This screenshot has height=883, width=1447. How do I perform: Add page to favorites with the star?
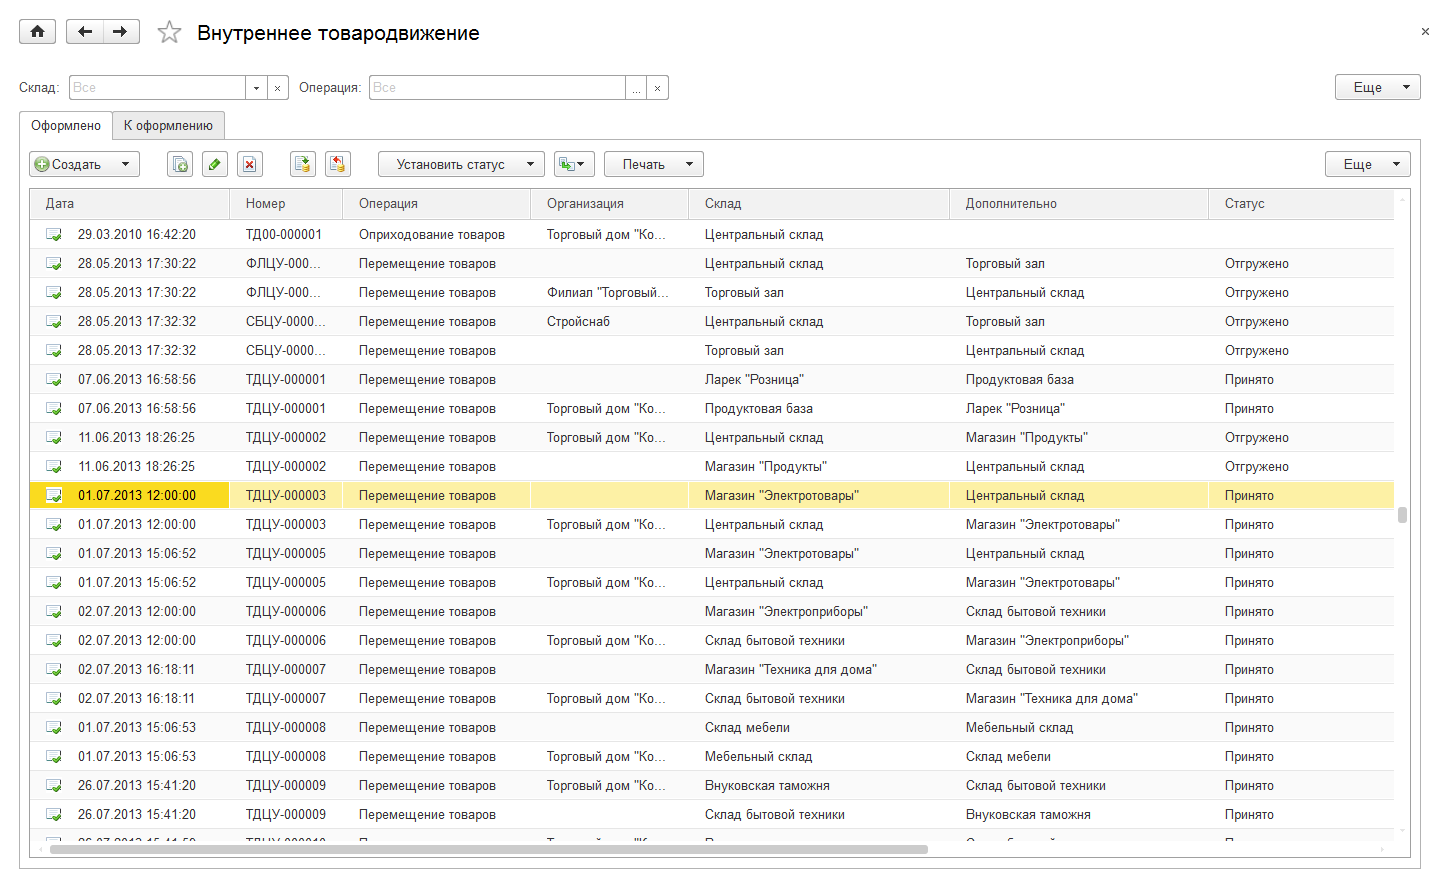(170, 33)
